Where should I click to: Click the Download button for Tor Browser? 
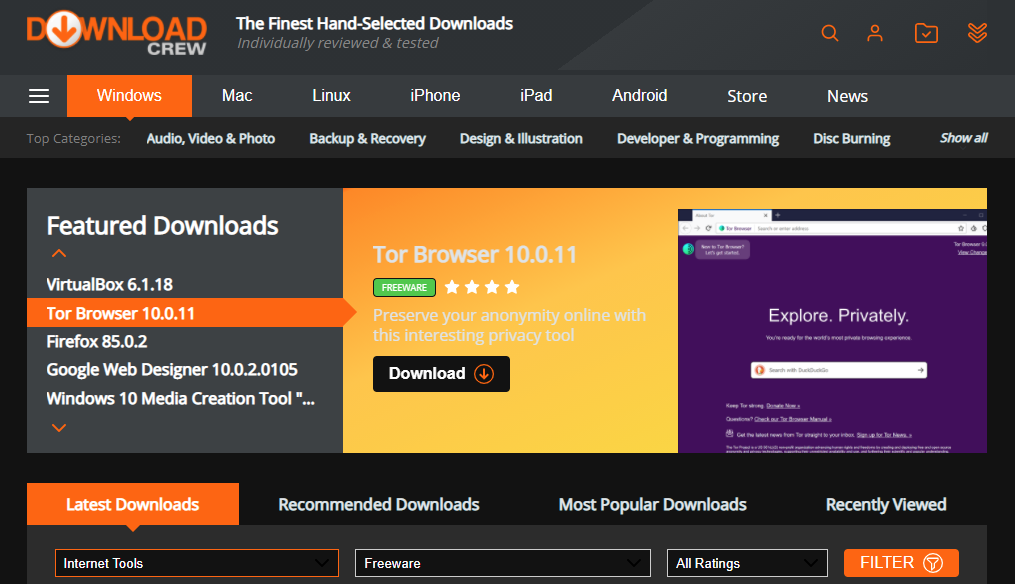(441, 373)
